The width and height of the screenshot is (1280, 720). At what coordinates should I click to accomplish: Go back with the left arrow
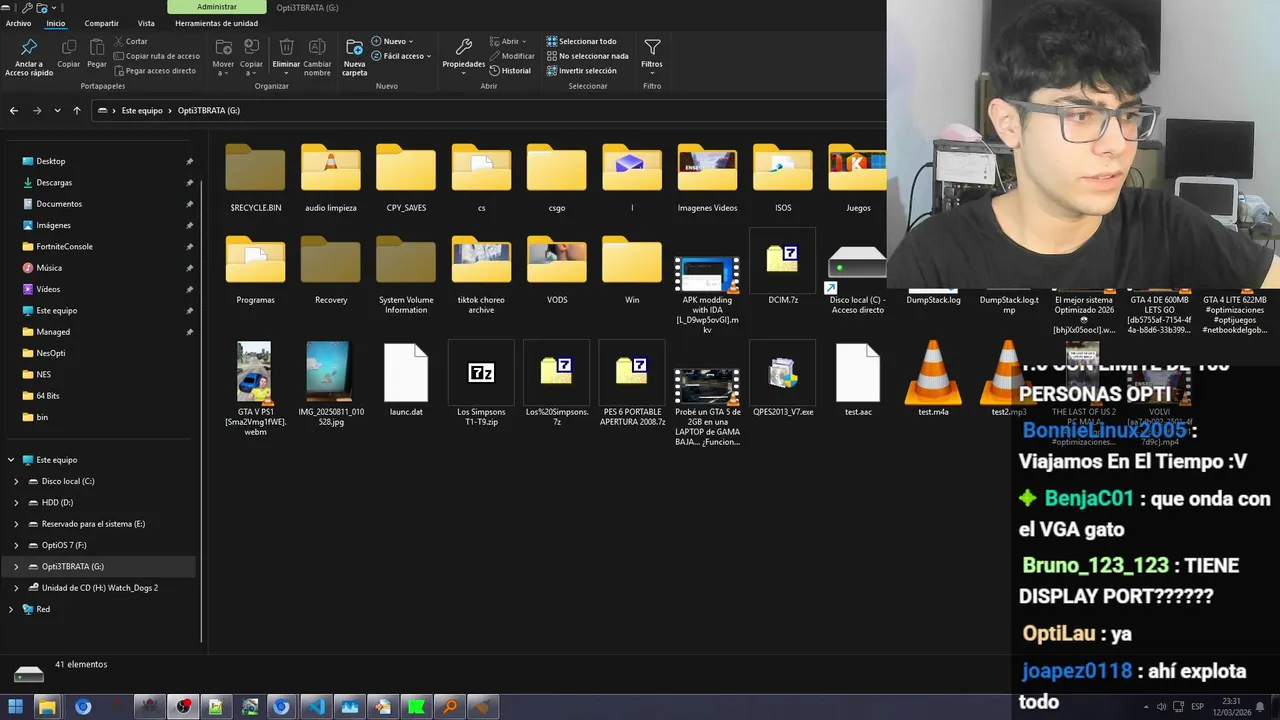14,110
